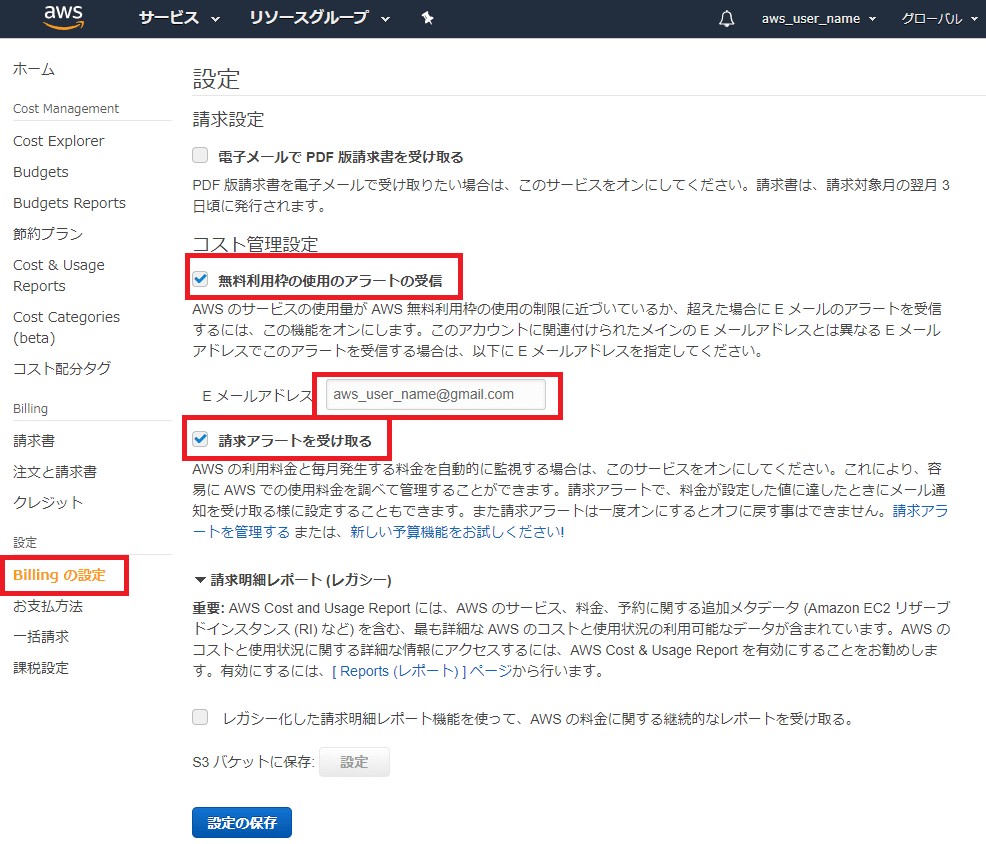Click the pin shortcut icon
Viewport: 986px width, 844px height.
click(428, 18)
